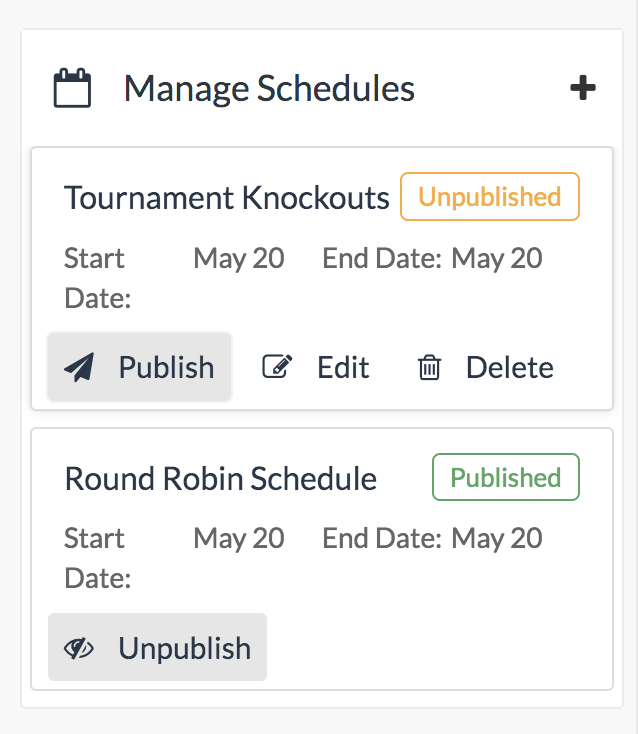Click the orange Unpublished status badge
This screenshot has width=638, height=734.
click(489, 197)
